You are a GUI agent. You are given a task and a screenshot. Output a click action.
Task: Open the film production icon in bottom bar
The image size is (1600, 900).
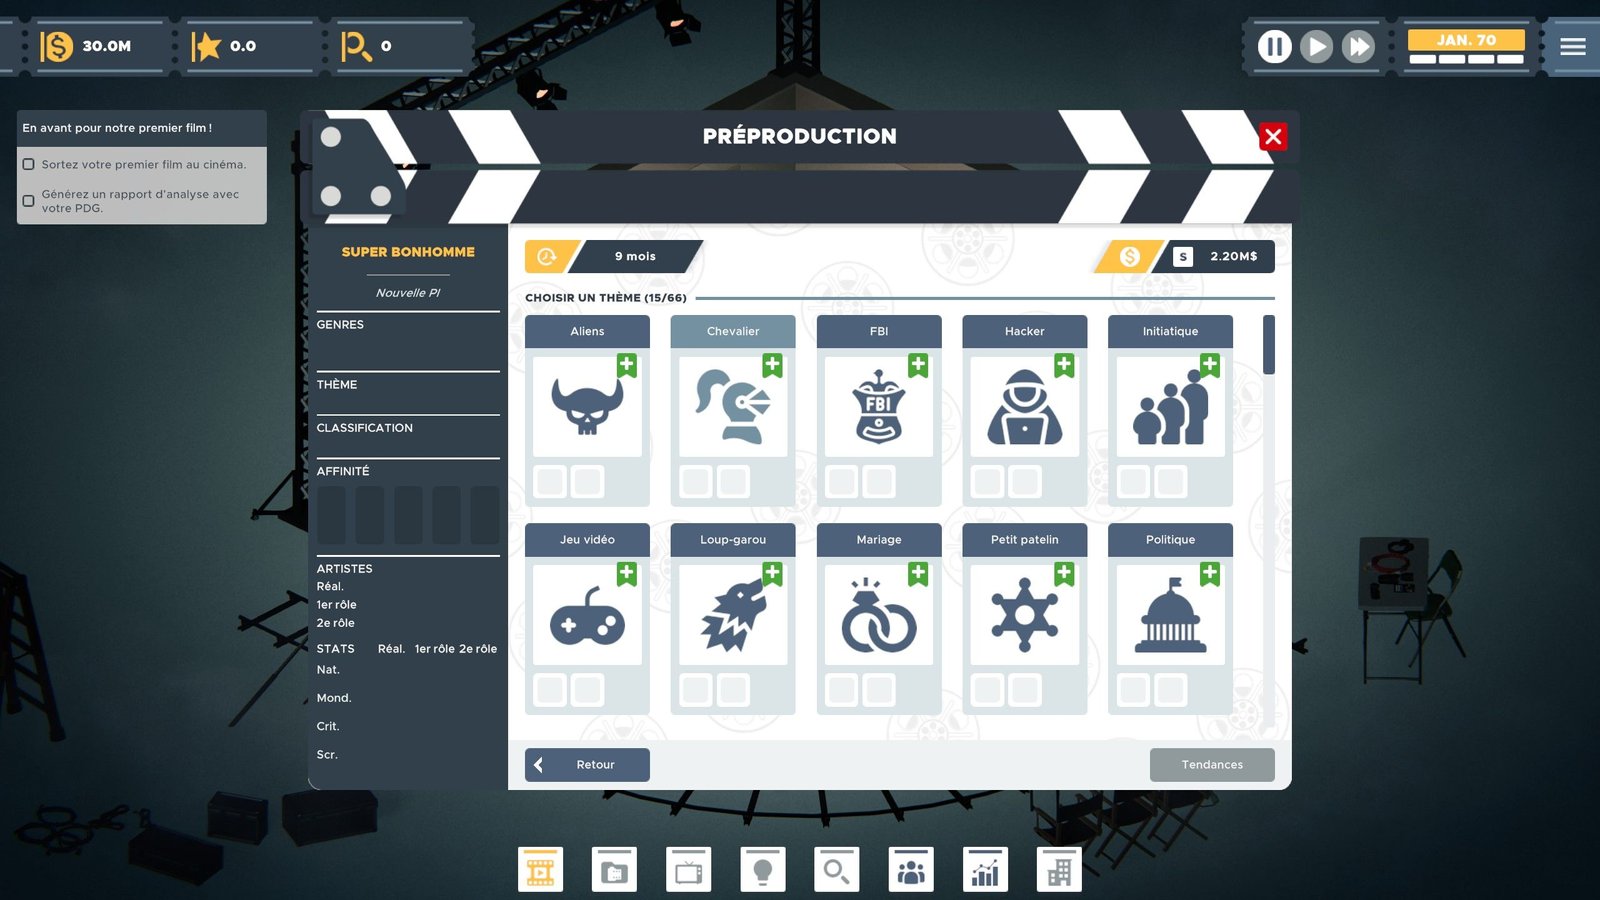click(540, 869)
